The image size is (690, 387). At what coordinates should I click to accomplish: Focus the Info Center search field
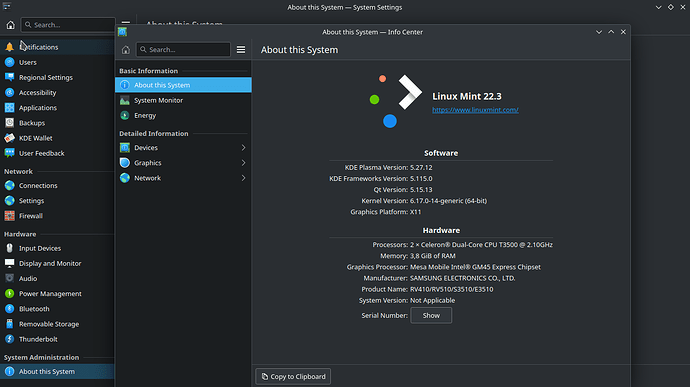tap(183, 50)
